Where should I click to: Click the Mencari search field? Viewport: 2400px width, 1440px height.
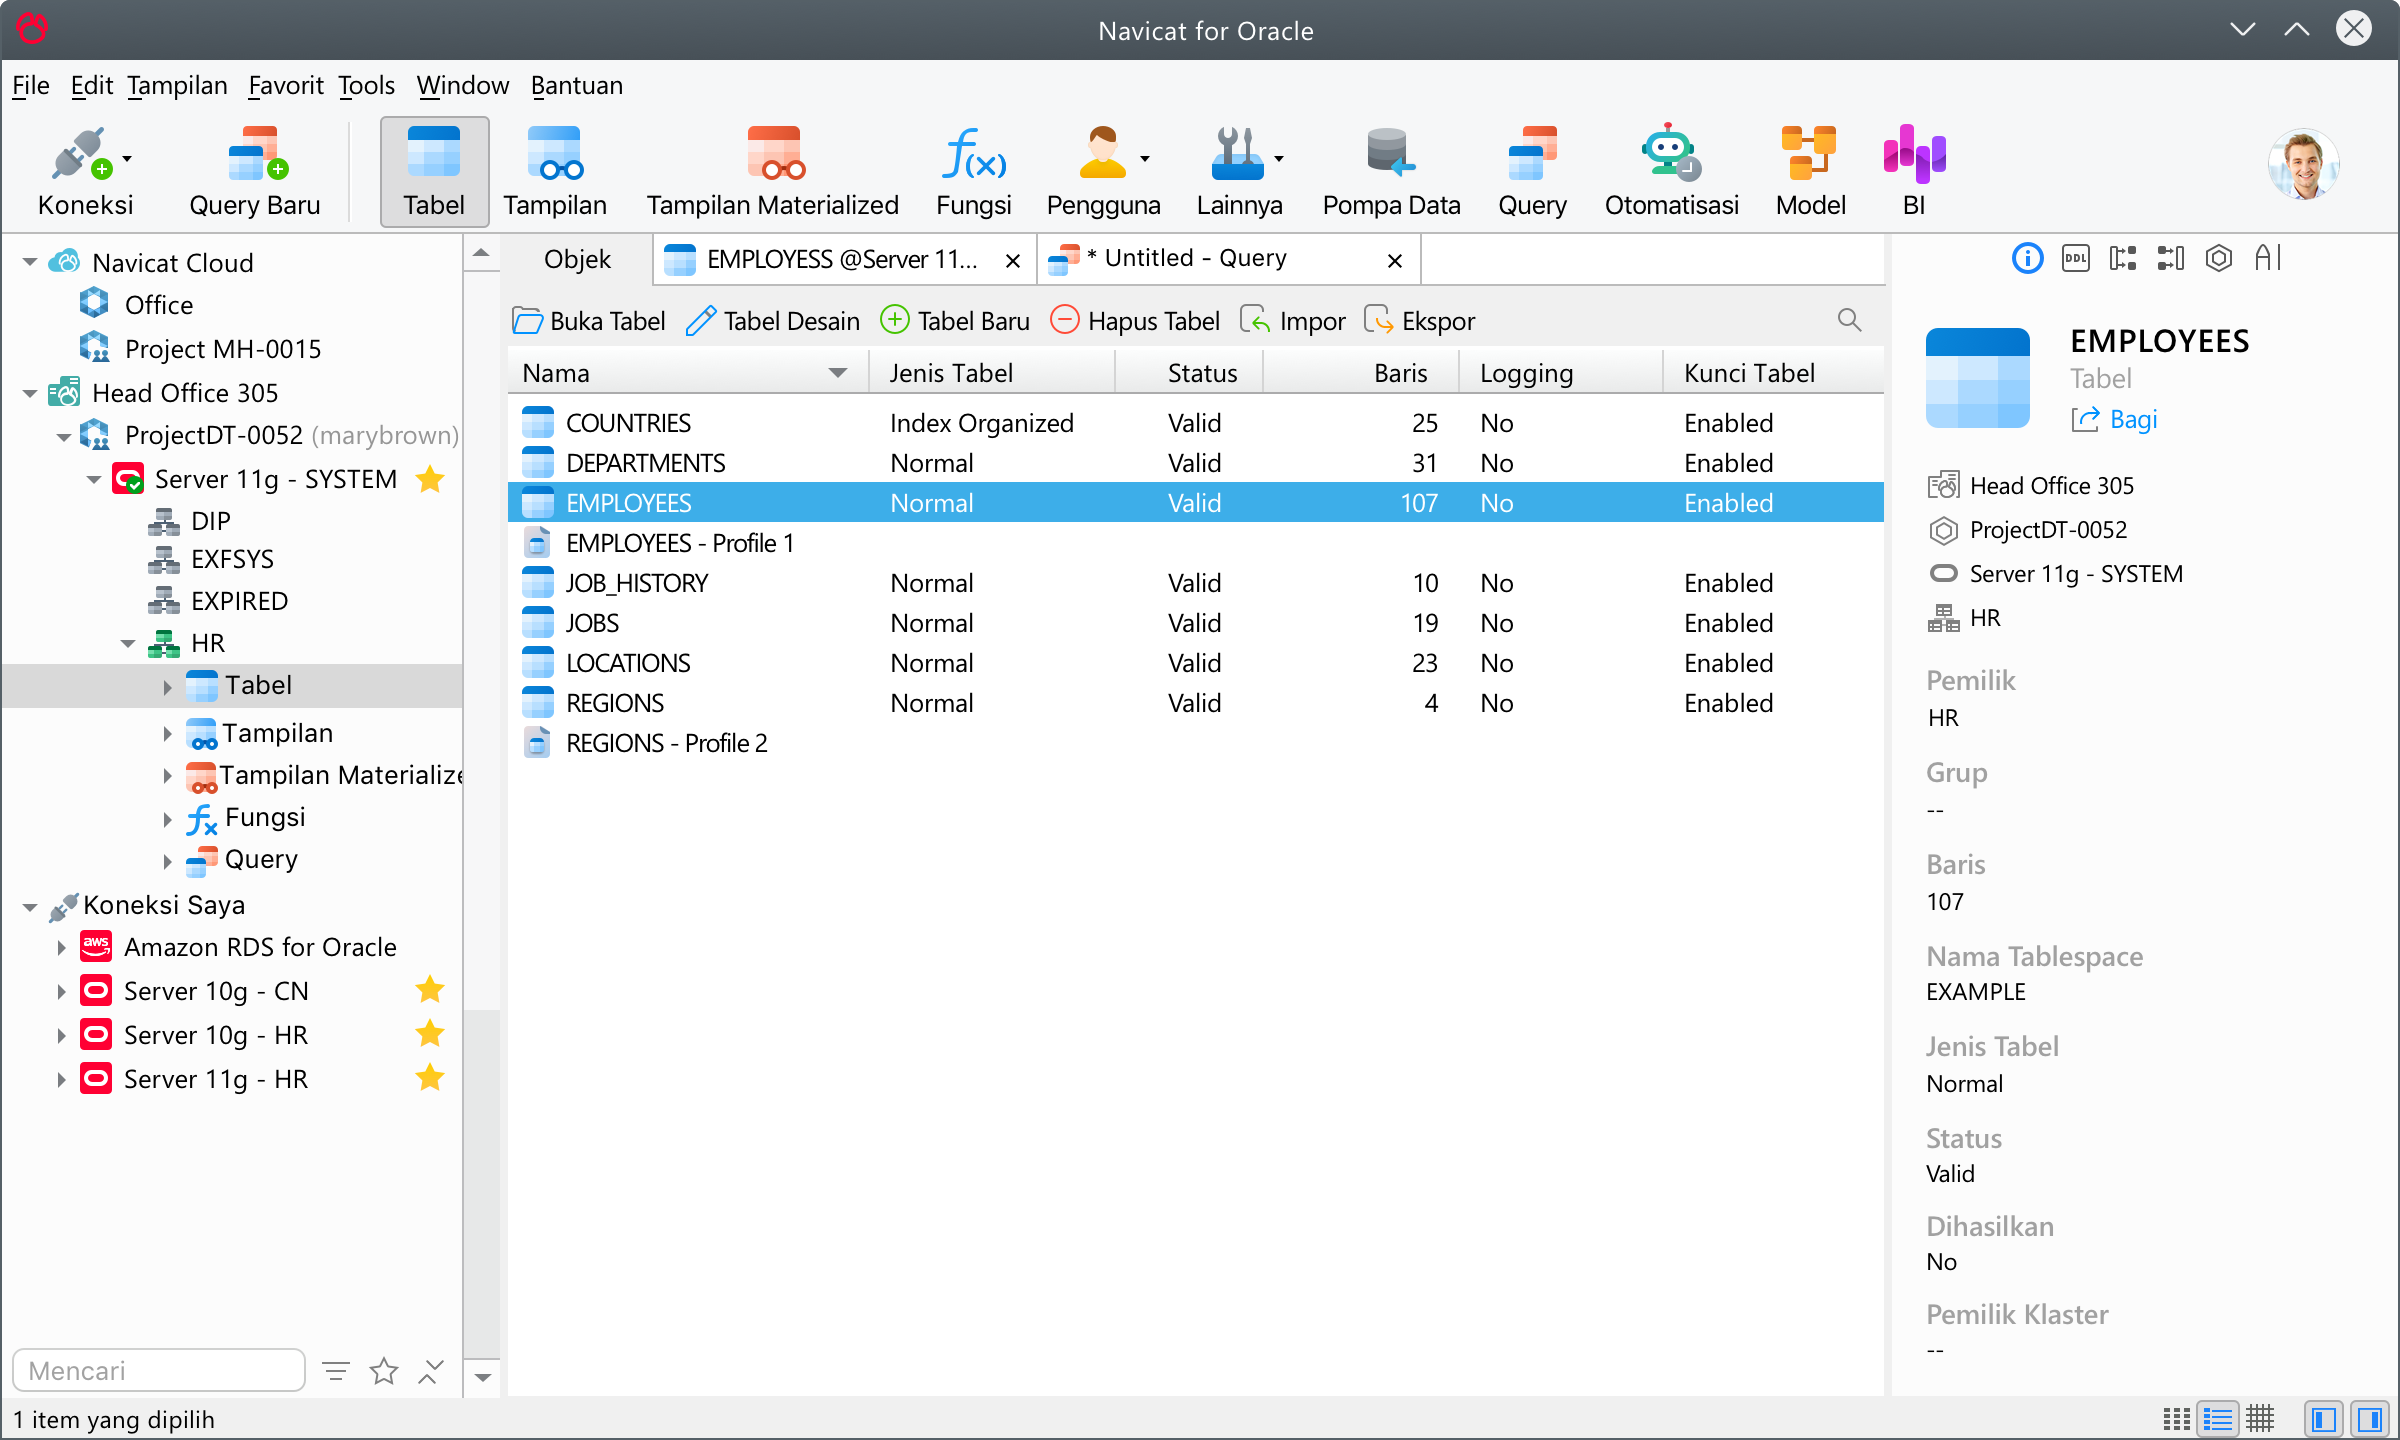158,1370
